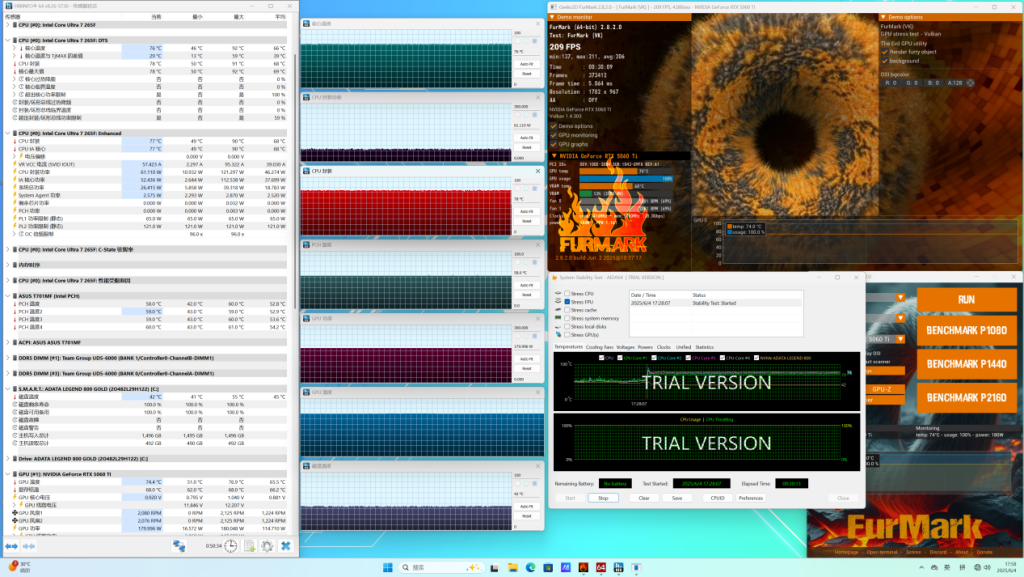Click the HWiNFO save report icon
Image resolution: width=1024 pixels, height=577 pixels.
tap(249, 546)
